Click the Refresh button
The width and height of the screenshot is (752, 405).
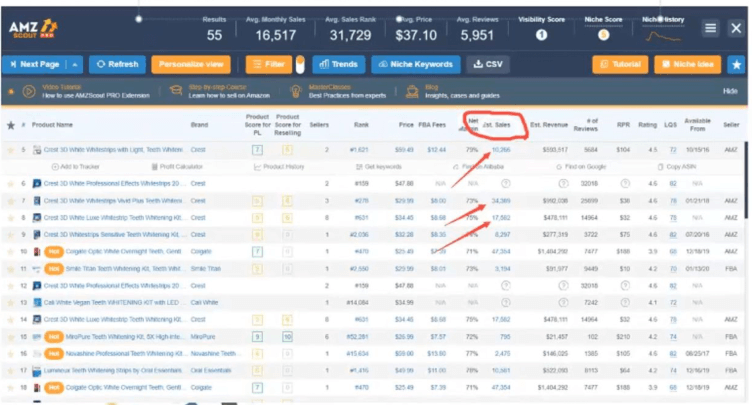coord(116,64)
